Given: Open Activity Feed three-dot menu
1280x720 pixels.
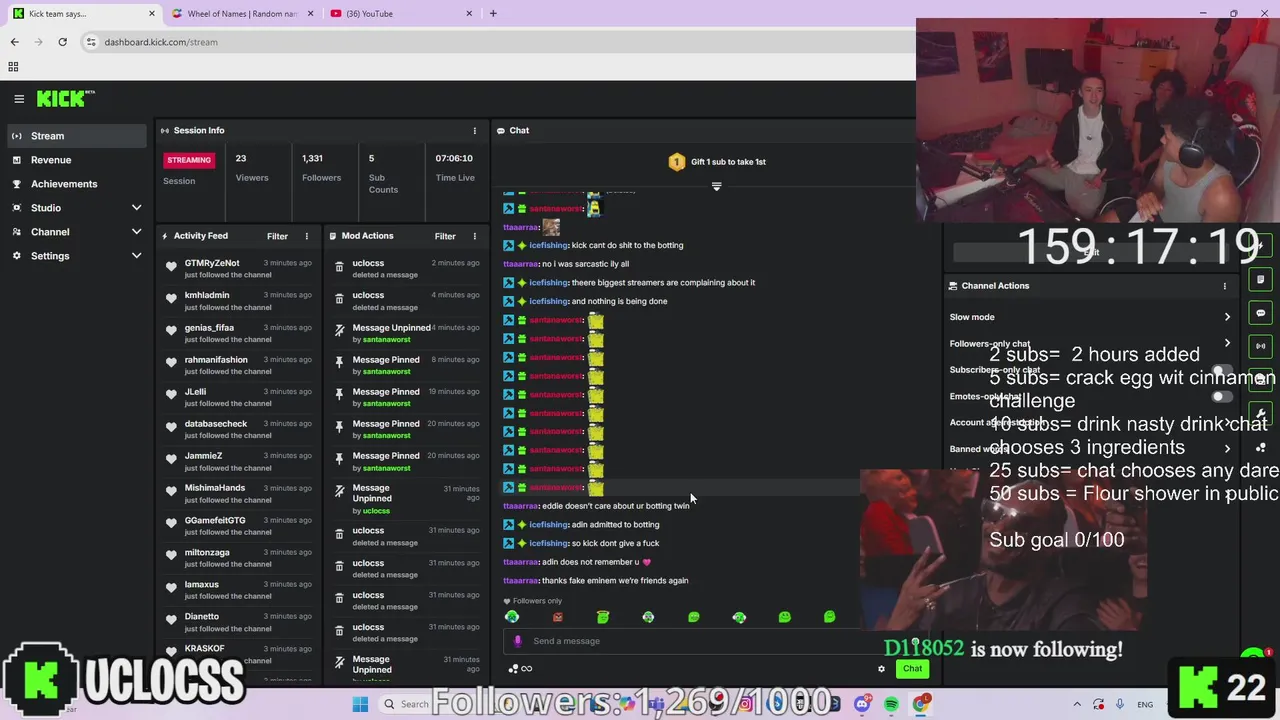Looking at the screenshot, I should coord(307,236).
